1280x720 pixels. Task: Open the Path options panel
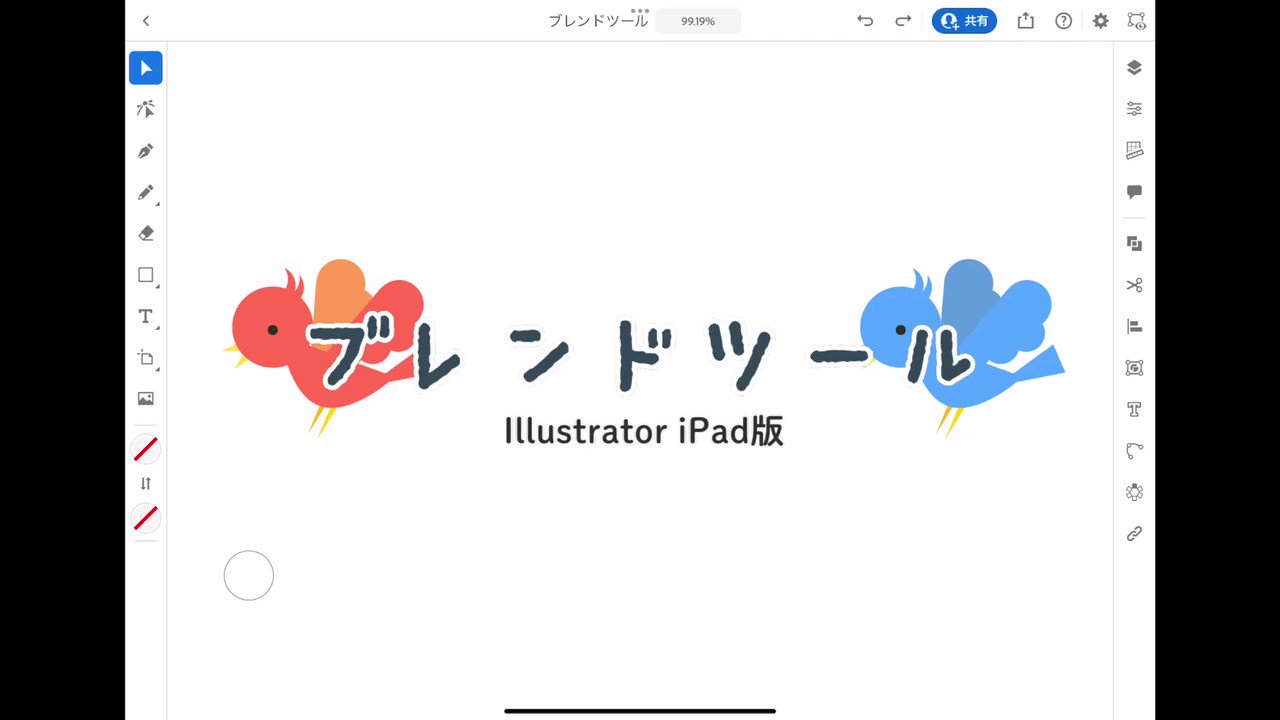click(x=1134, y=451)
